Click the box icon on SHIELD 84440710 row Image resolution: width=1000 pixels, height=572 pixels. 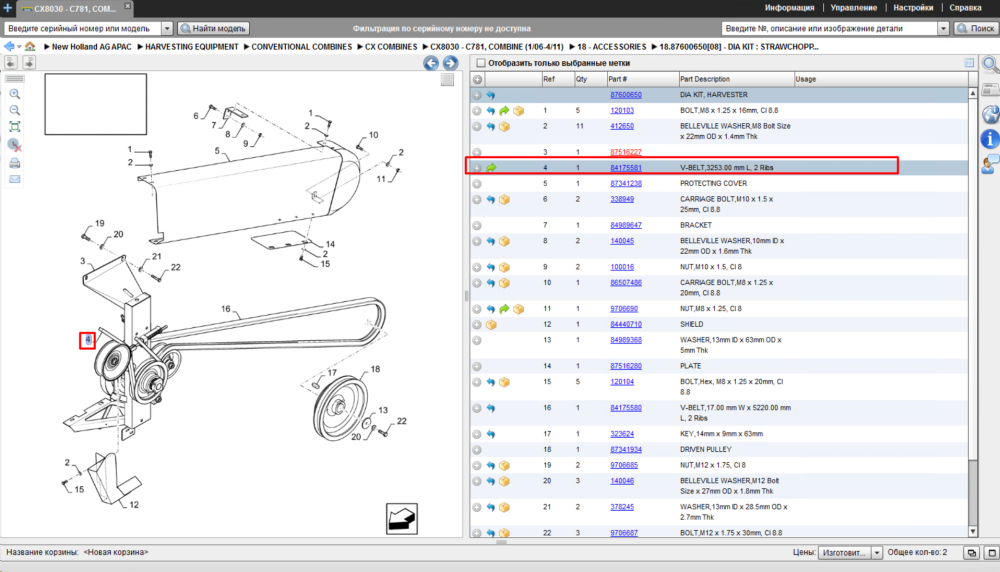pos(491,325)
